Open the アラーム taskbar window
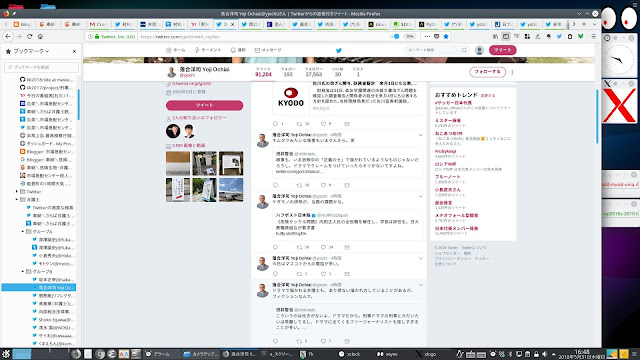The image size is (640, 360). (x=161, y=354)
